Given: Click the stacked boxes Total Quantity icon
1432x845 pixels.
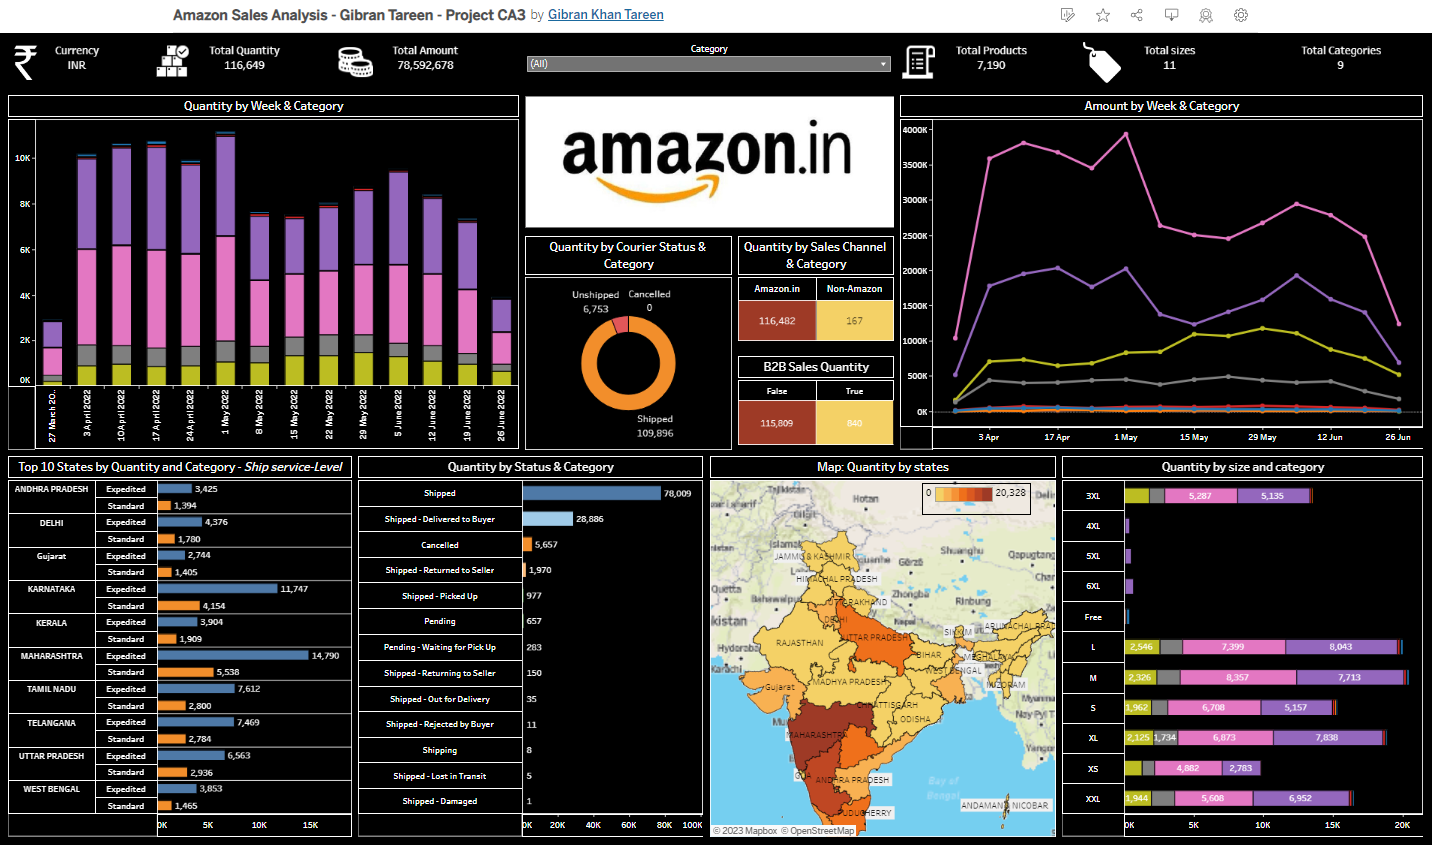Looking at the screenshot, I should tap(171, 60).
